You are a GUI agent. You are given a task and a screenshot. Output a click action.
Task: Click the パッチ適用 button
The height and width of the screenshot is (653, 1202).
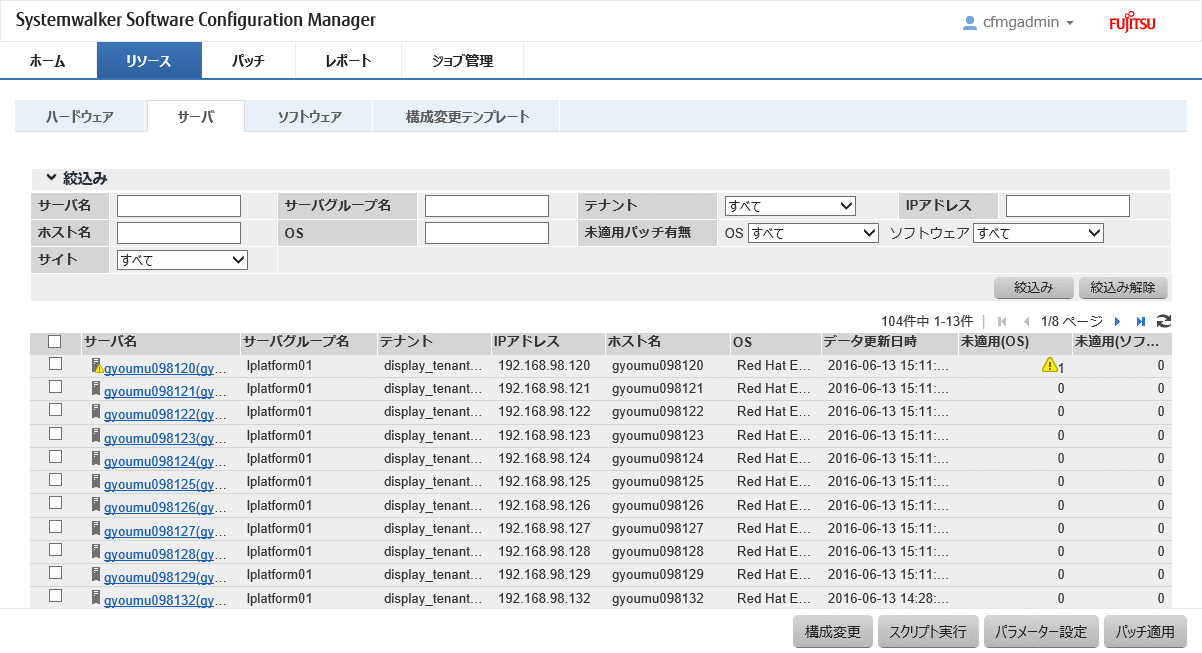pyautogui.click(x=1144, y=632)
